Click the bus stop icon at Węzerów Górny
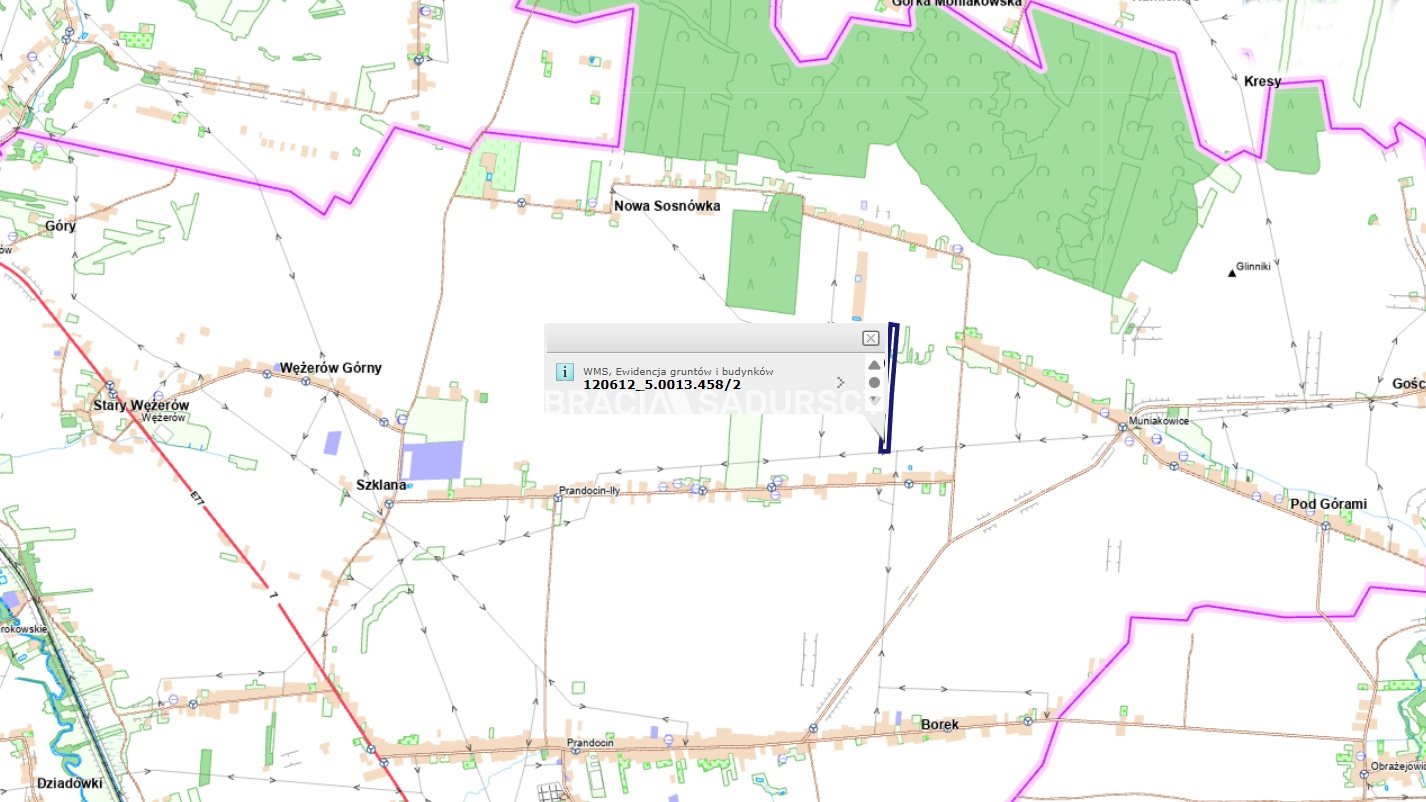Viewport: 1426px width, 802px height. (x=266, y=373)
